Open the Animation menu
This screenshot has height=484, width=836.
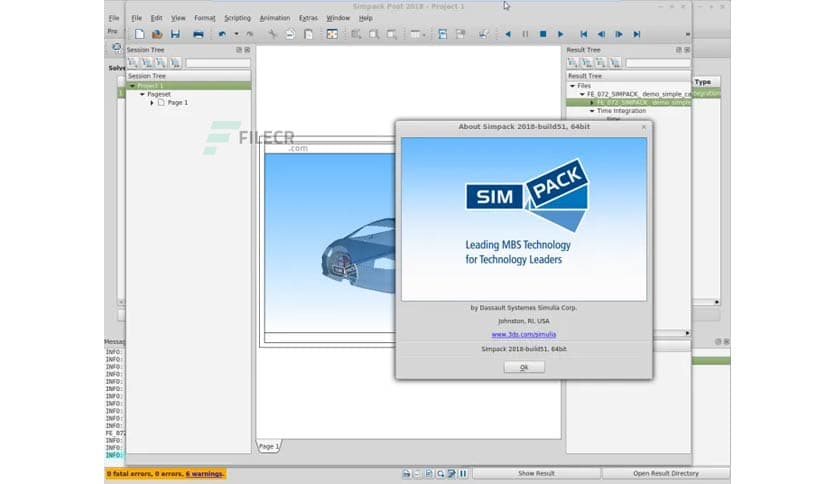(x=275, y=18)
